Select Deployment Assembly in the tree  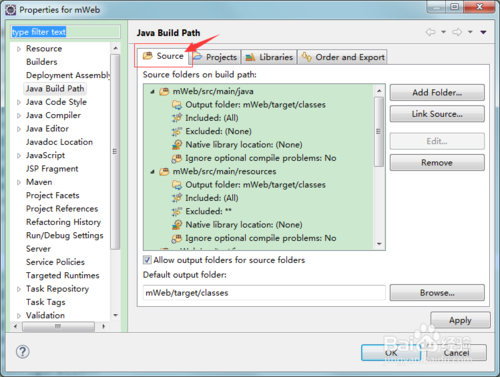[x=68, y=75]
